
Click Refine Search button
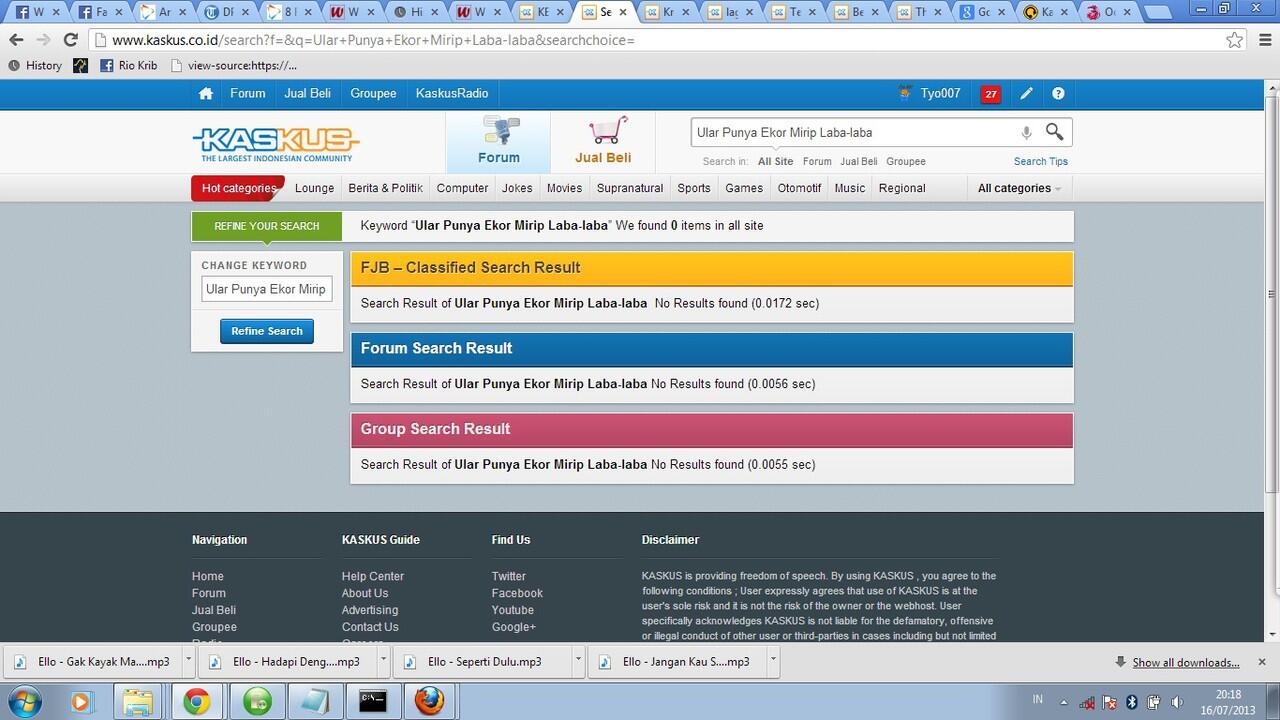coord(267,331)
